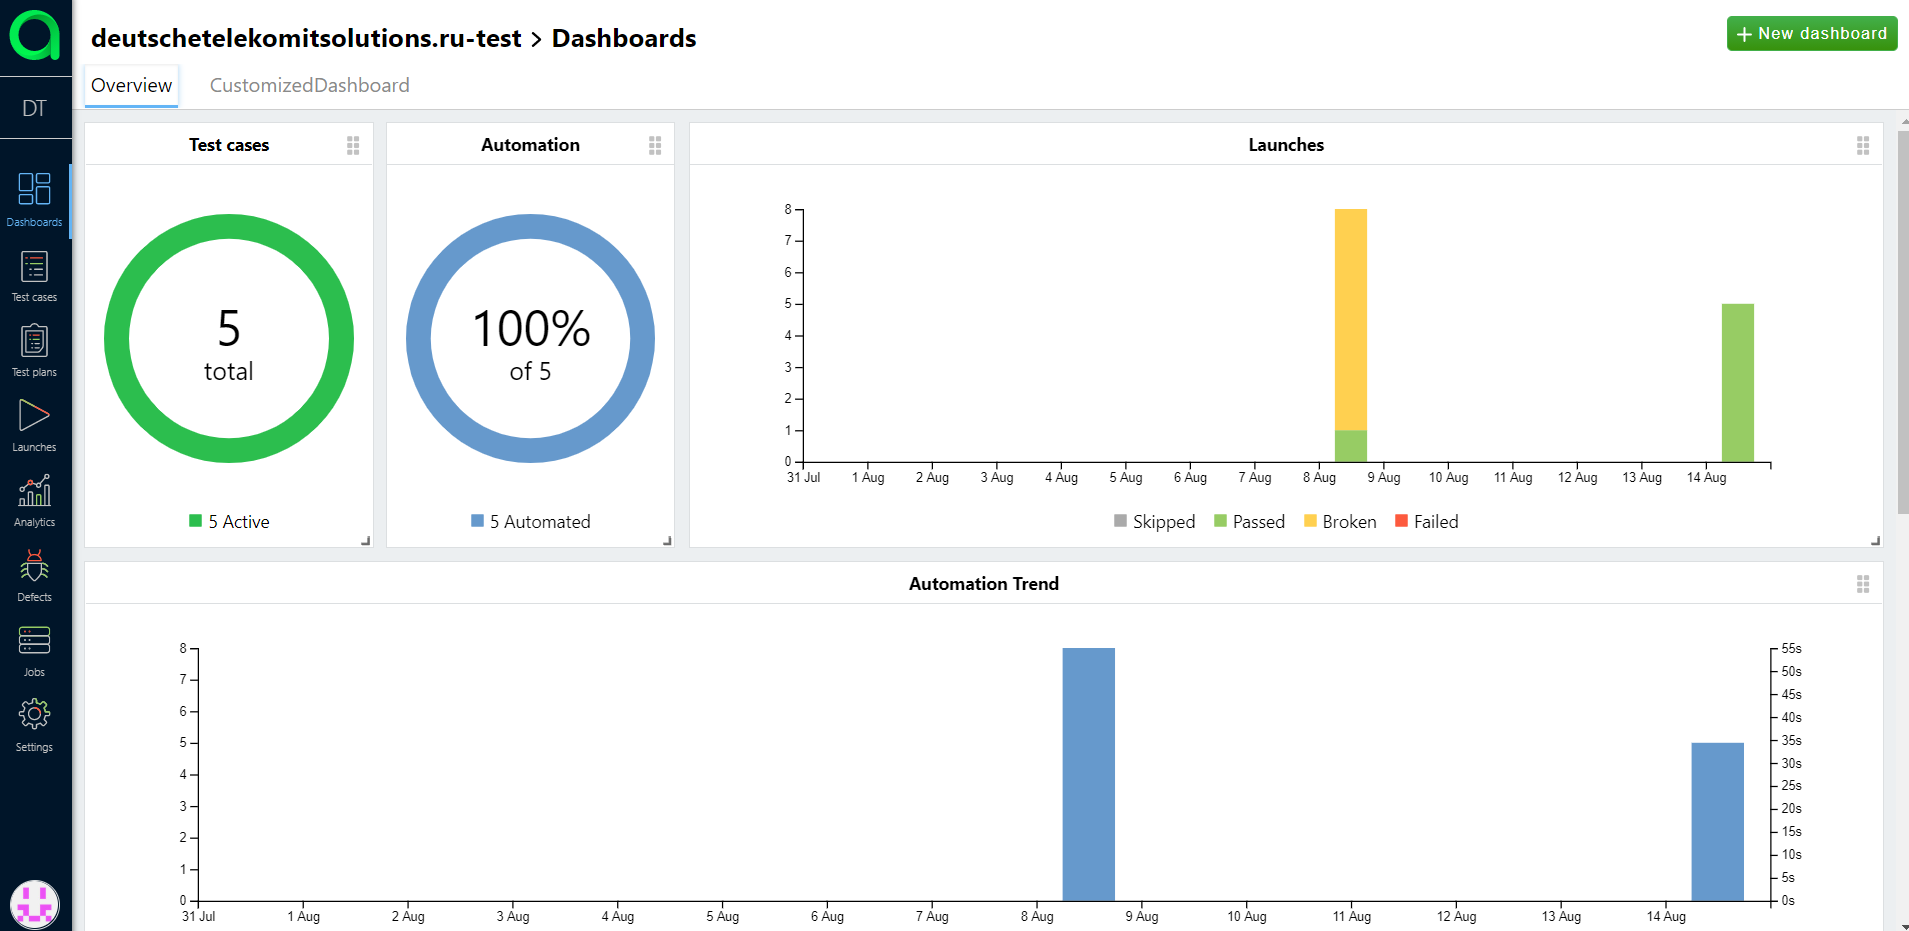Go to Test cases in sidebar
The height and width of the screenshot is (931, 1909).
35,276
